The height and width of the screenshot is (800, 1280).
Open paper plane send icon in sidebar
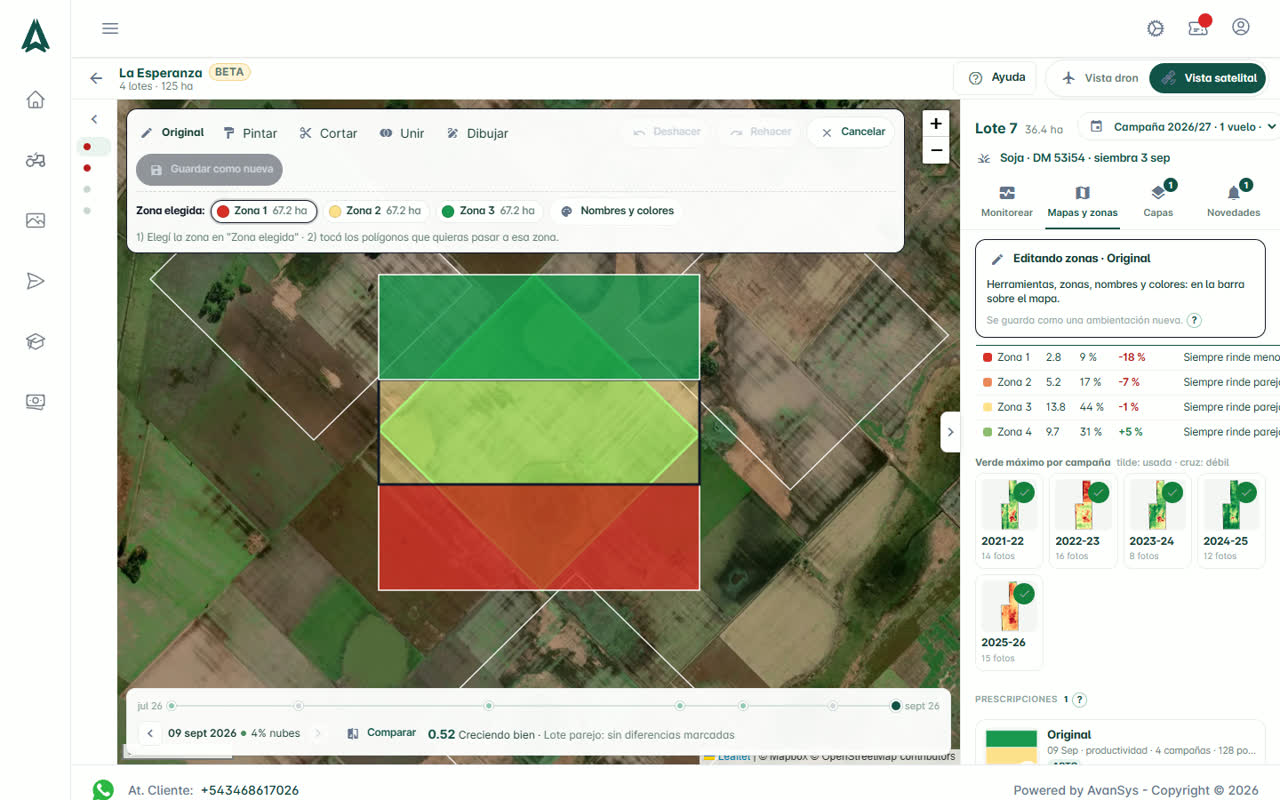point(35,281)
